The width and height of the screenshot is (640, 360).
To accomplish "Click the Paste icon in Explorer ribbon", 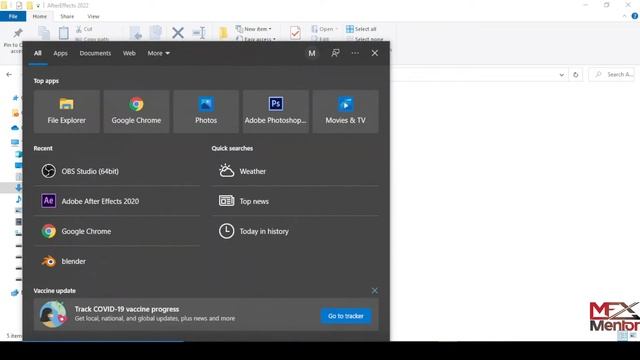I will [64, 33].
